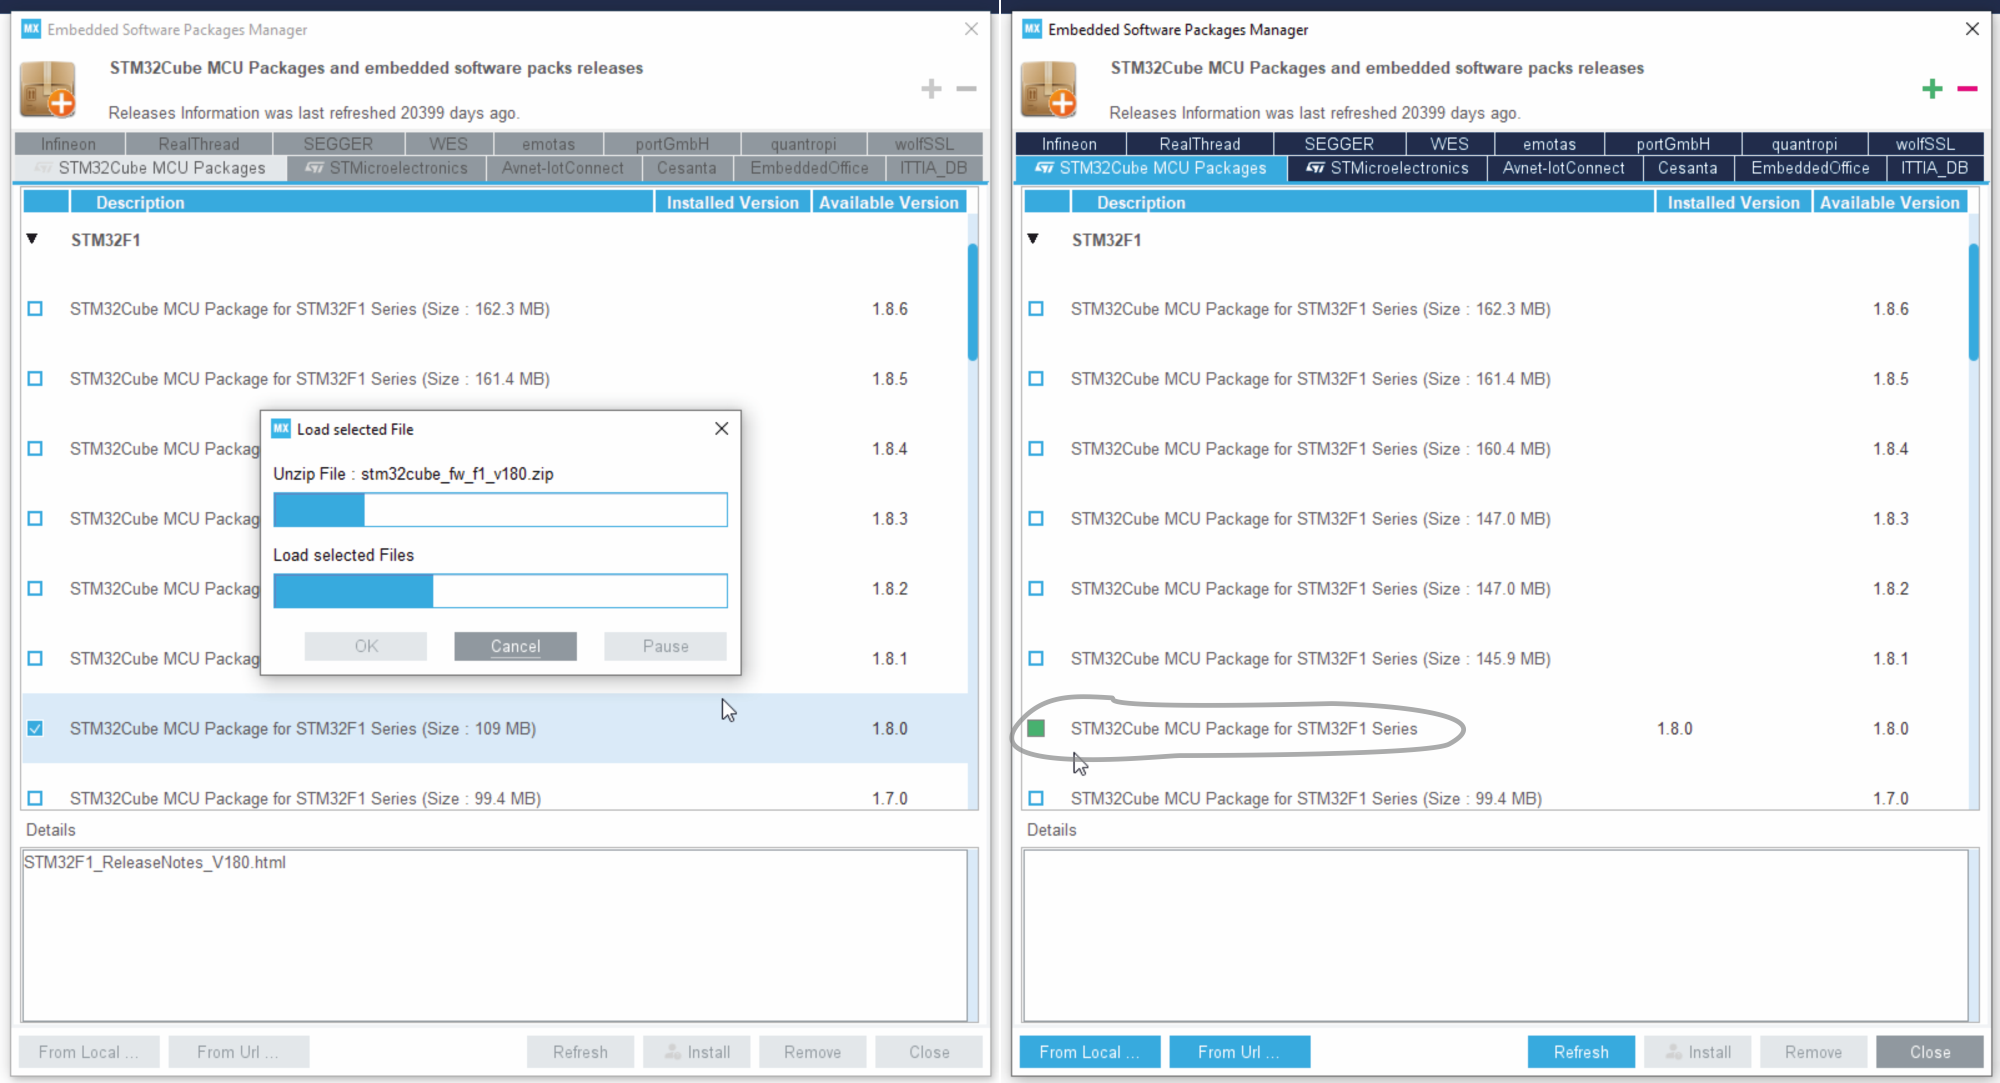Tick the 1.8.1 package checkbox in the right window

pos(1036,659)
